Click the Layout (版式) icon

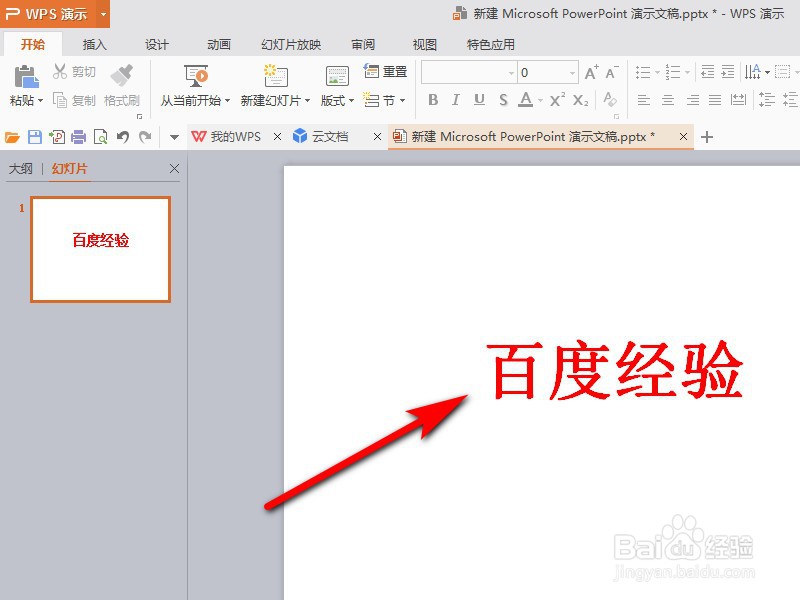[337, 77]
